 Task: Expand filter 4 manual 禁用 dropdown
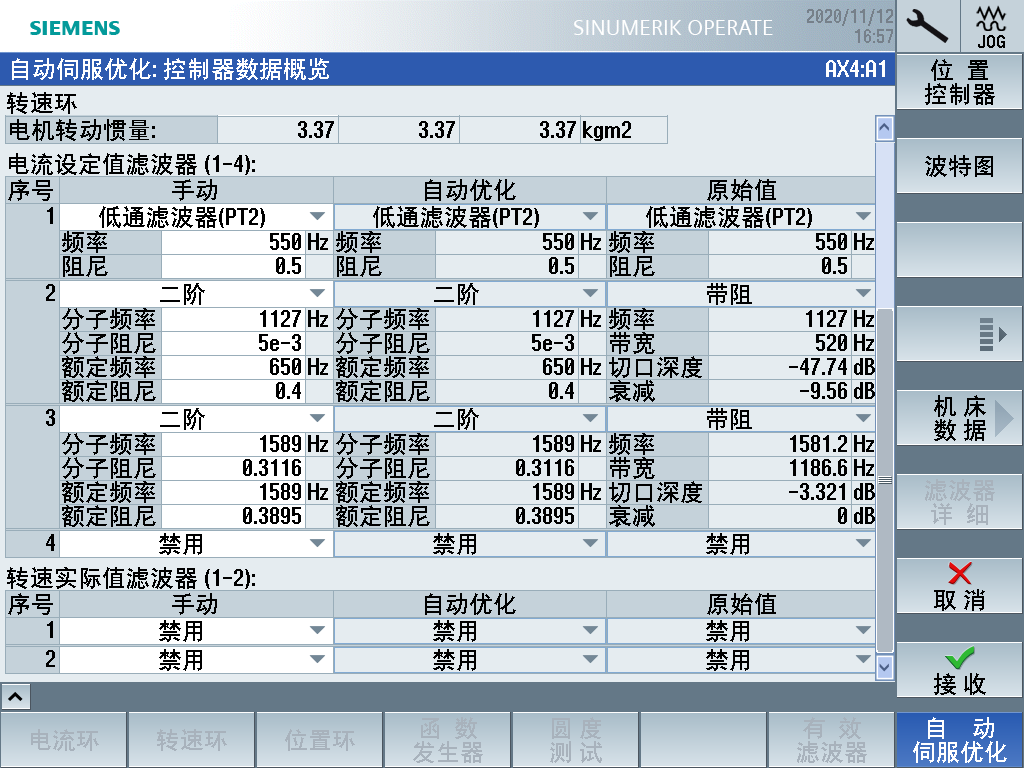(196, 544)
